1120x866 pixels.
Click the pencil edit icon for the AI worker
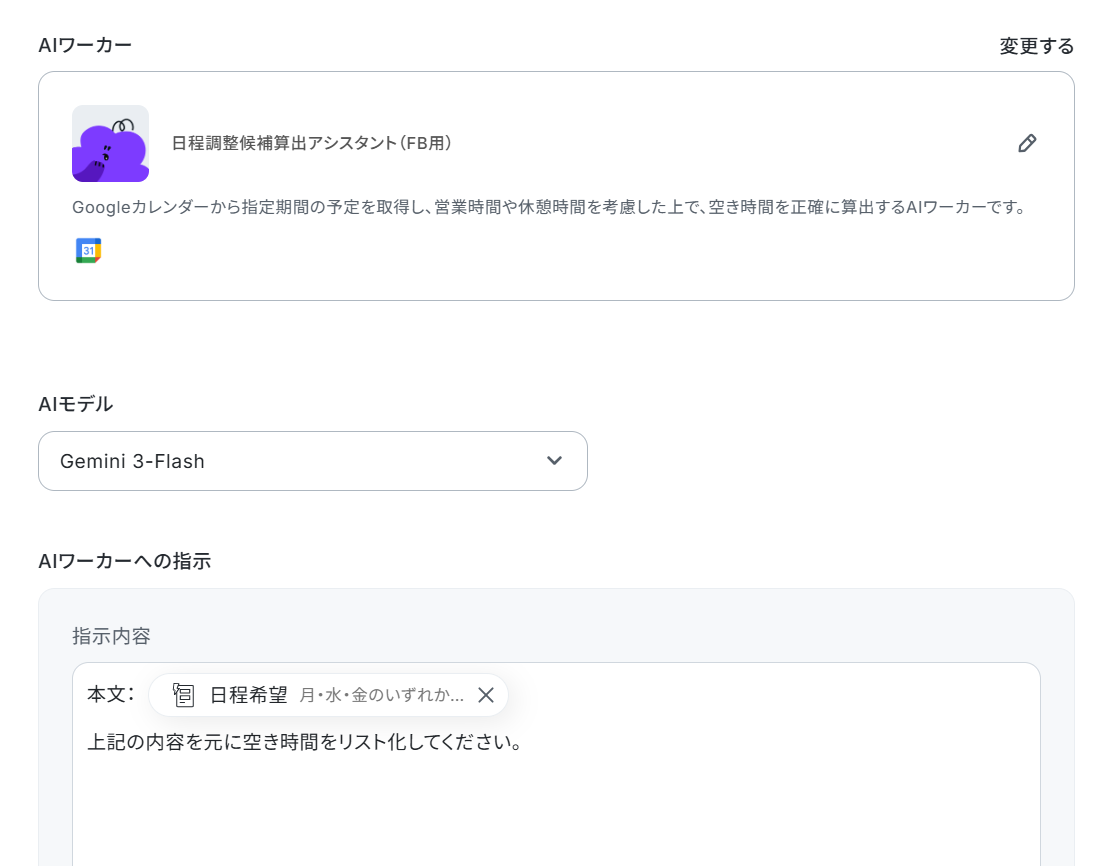pyautogui.click(x=1027, y=143)
